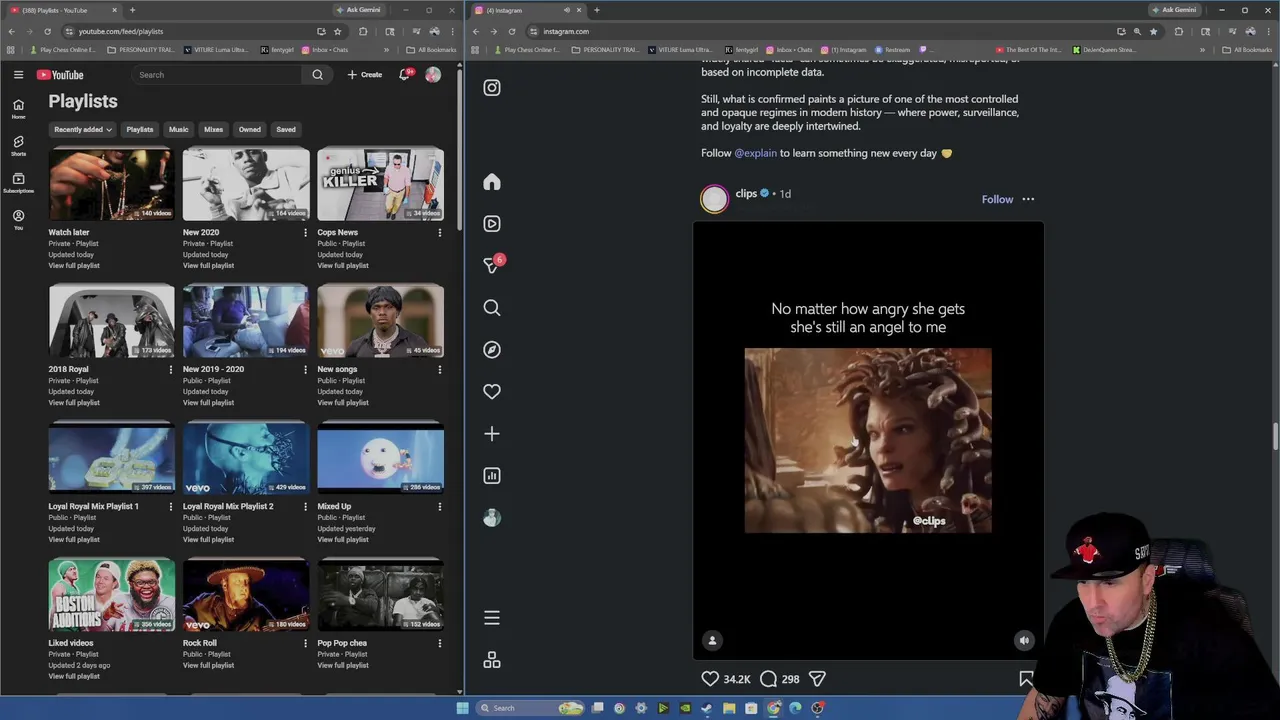Viewport: 1280px width, 720px height.
Task: Open comments on the clips post
Action: coord(768,679)
